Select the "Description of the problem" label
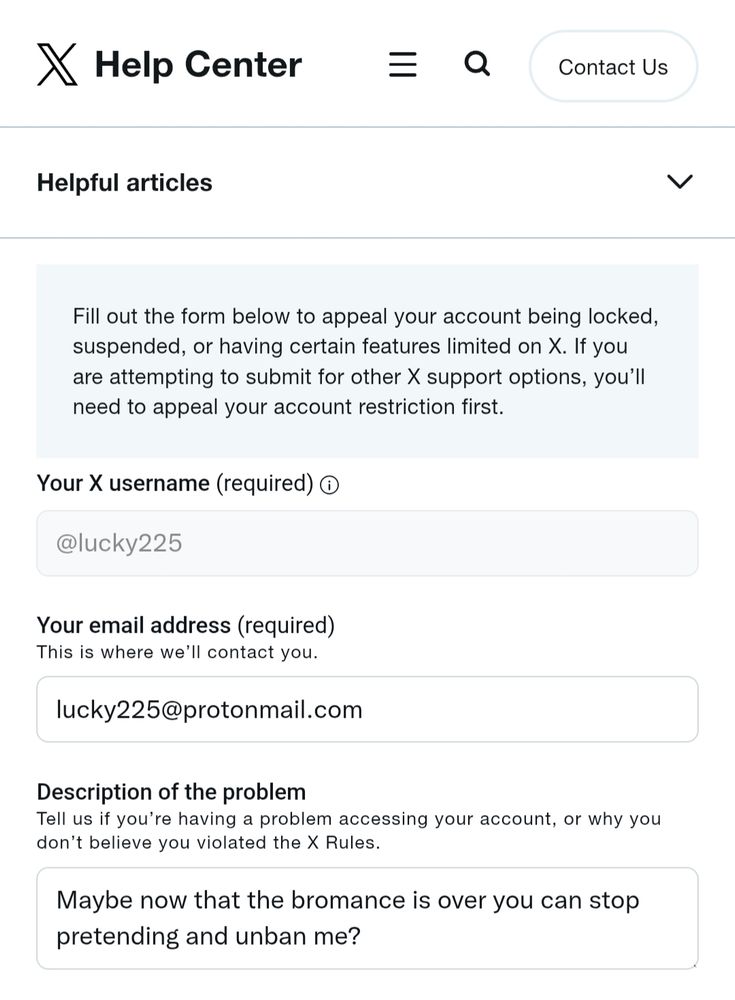 tap(171, 792)
